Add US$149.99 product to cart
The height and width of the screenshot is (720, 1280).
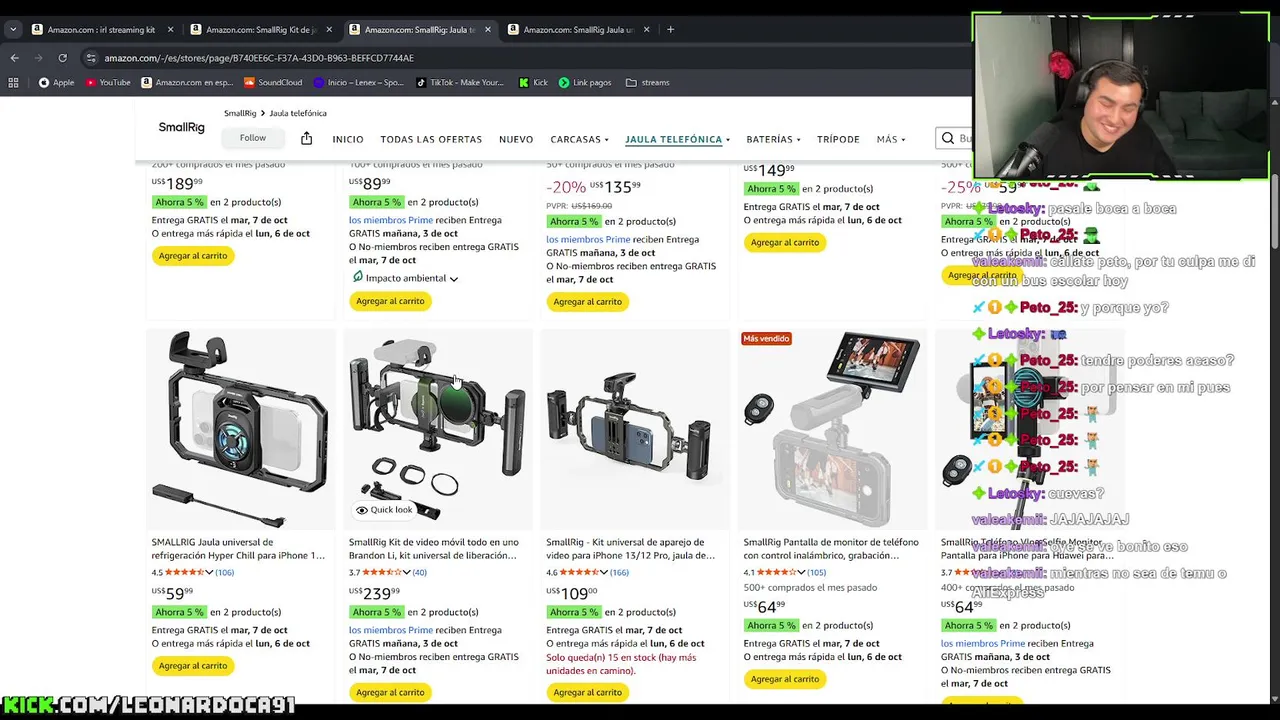tap(785, 242)
